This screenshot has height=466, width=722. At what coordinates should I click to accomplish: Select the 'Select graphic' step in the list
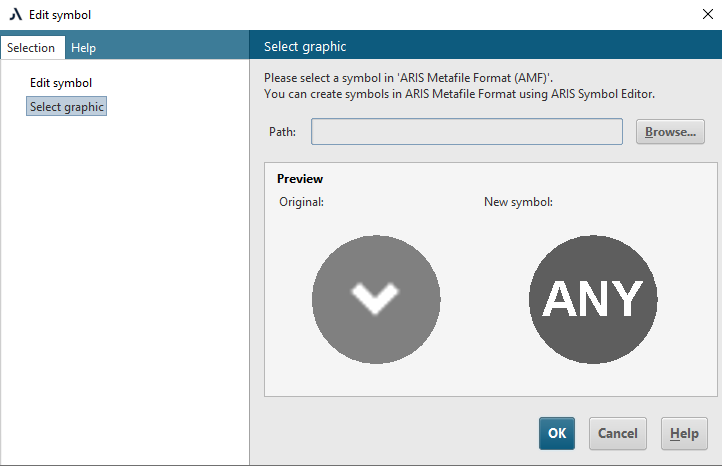click(67, 107)
